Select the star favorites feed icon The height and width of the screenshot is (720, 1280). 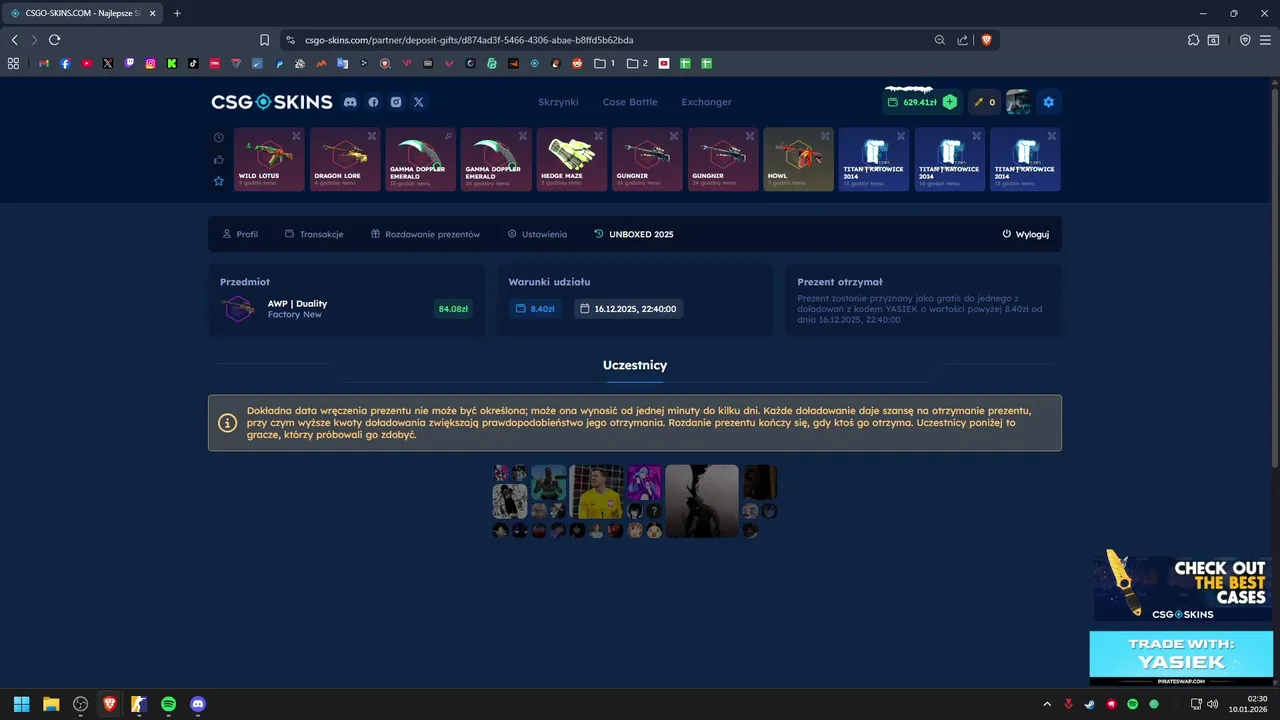click(x=219, y=181)
